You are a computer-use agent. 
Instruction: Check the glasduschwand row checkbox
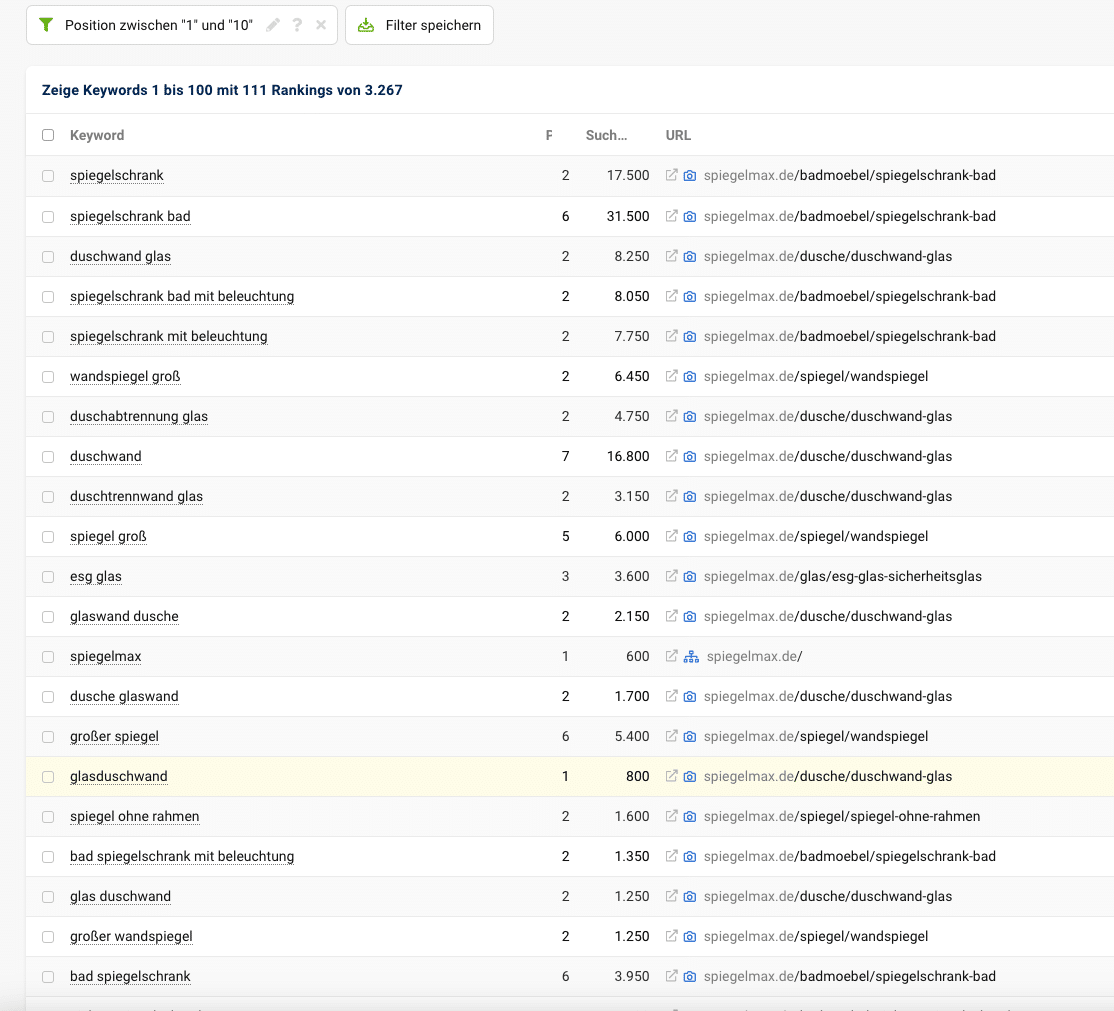(48, 777)
